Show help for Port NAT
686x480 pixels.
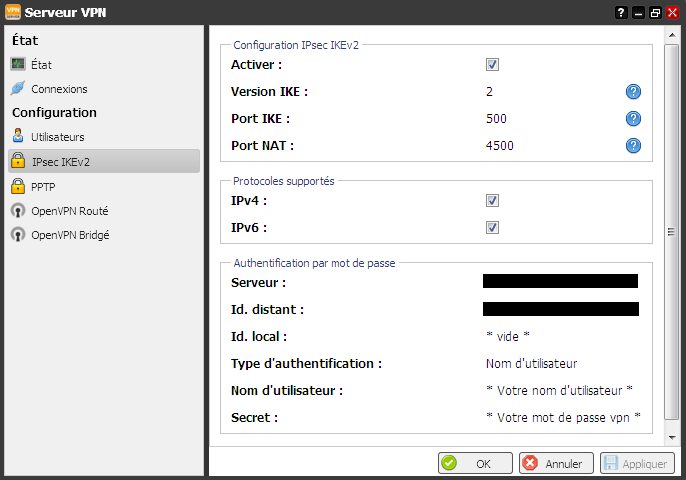633,146
